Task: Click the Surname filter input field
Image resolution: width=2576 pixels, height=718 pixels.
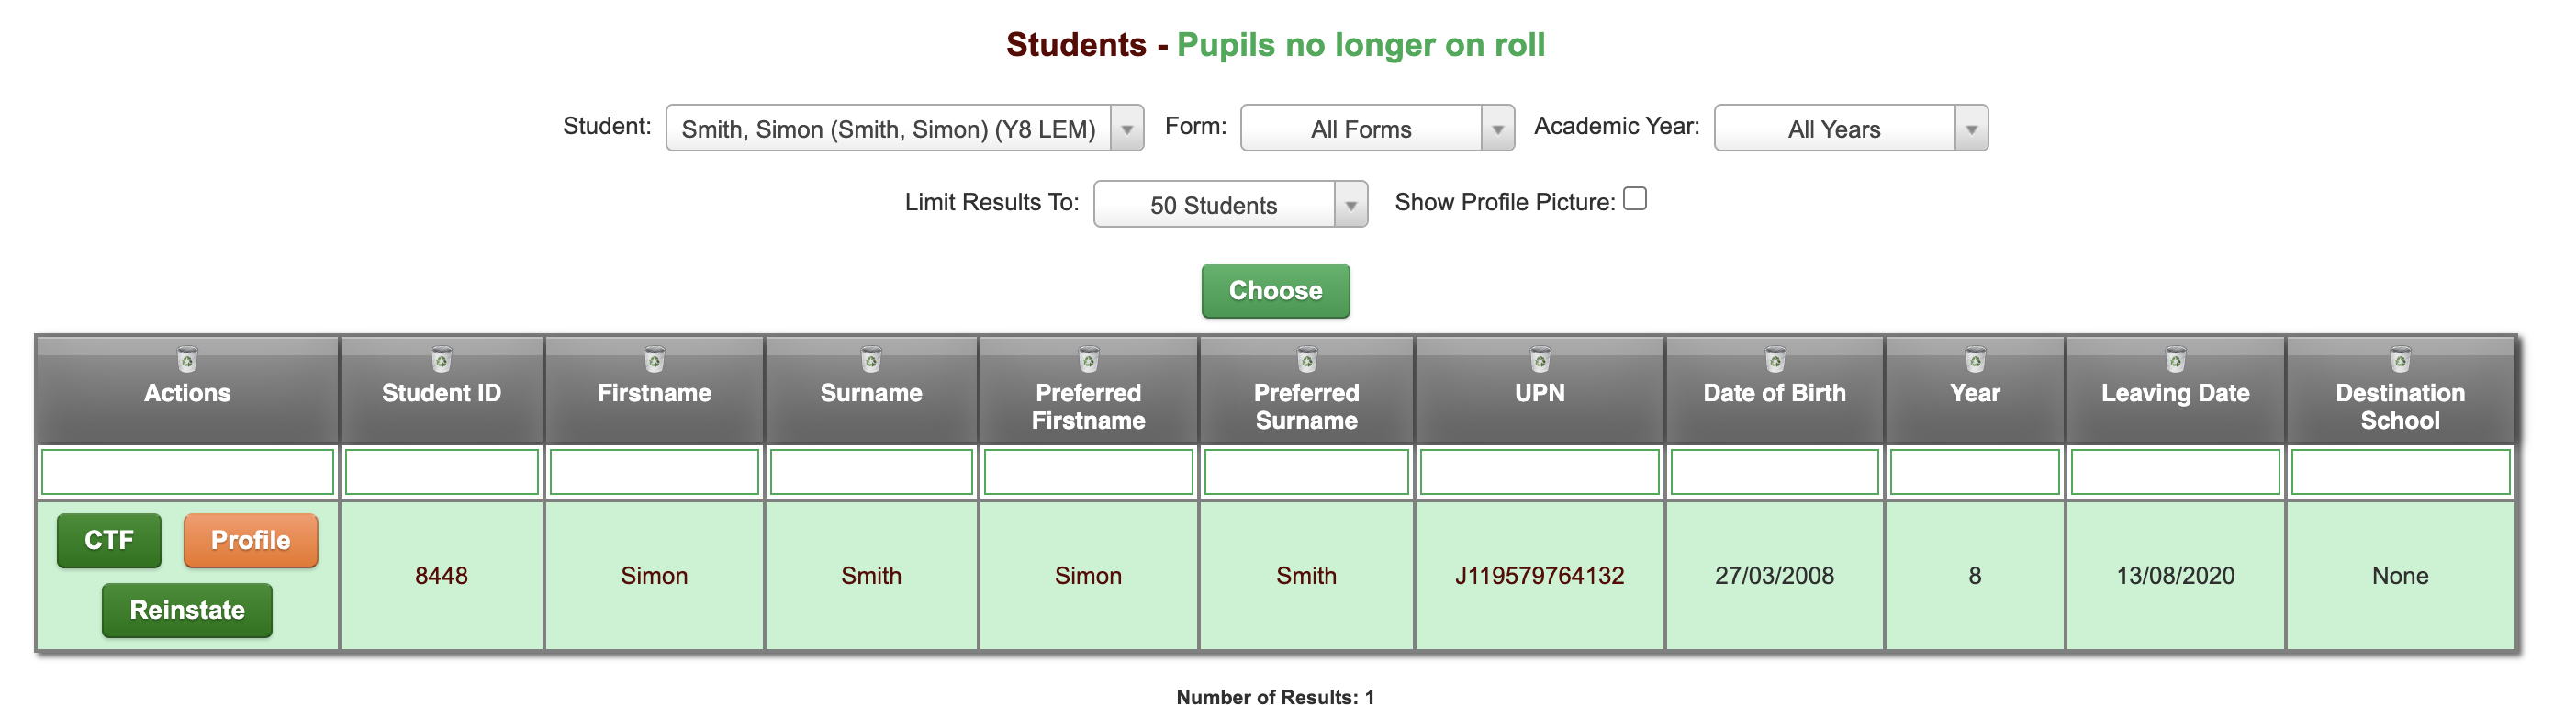Action: click(871, 472)
